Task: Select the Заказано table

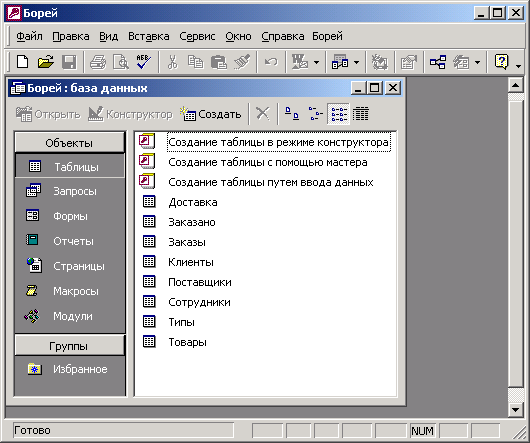Action: [192, 222]
